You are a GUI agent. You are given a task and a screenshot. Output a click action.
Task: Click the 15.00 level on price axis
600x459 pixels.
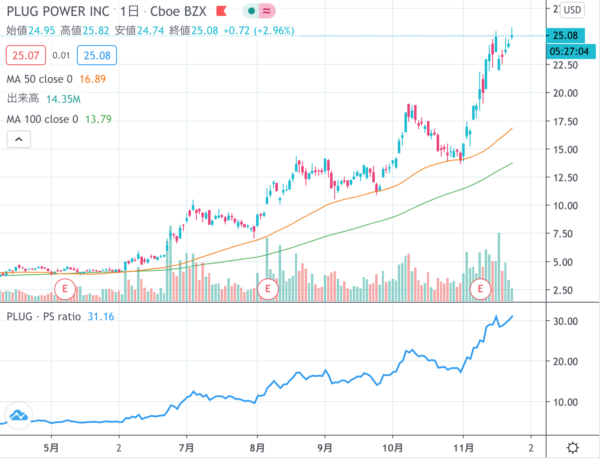565,150
